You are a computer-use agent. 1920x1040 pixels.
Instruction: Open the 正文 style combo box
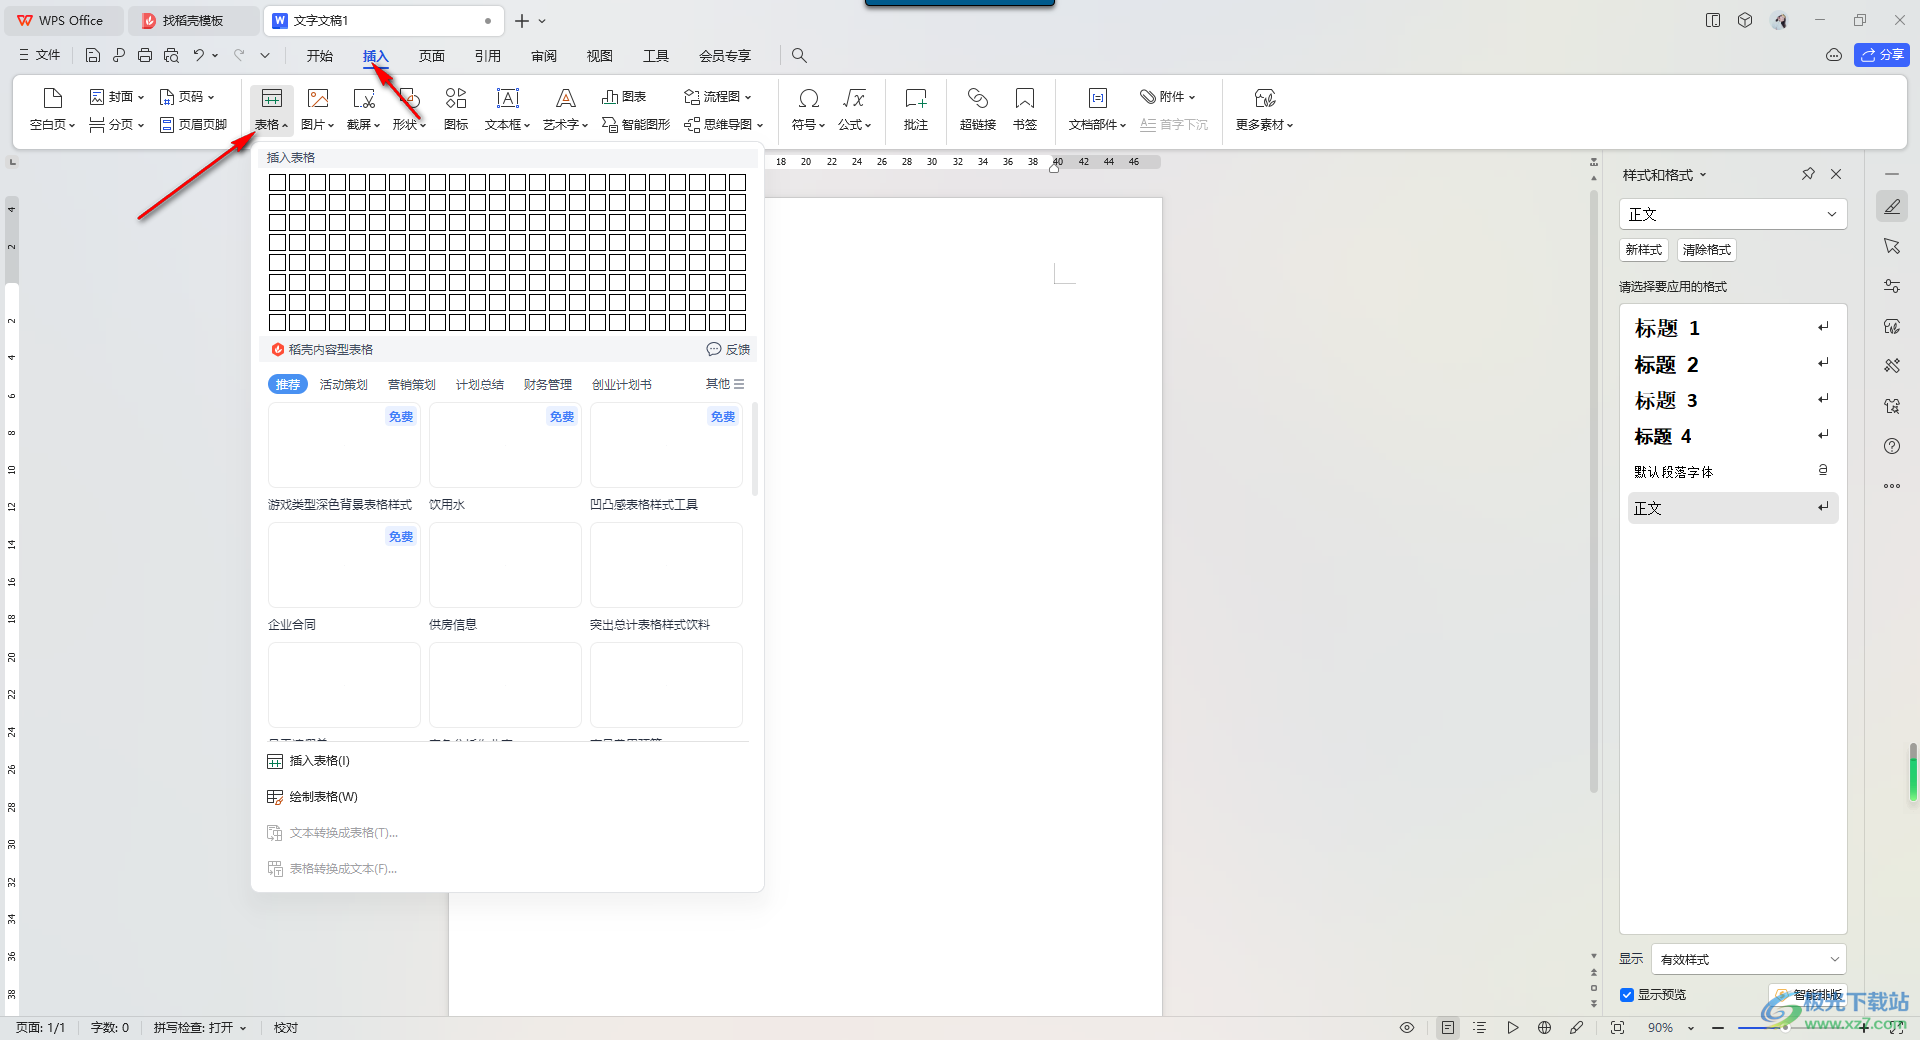pyautogui.click(x=1733, y=214)
